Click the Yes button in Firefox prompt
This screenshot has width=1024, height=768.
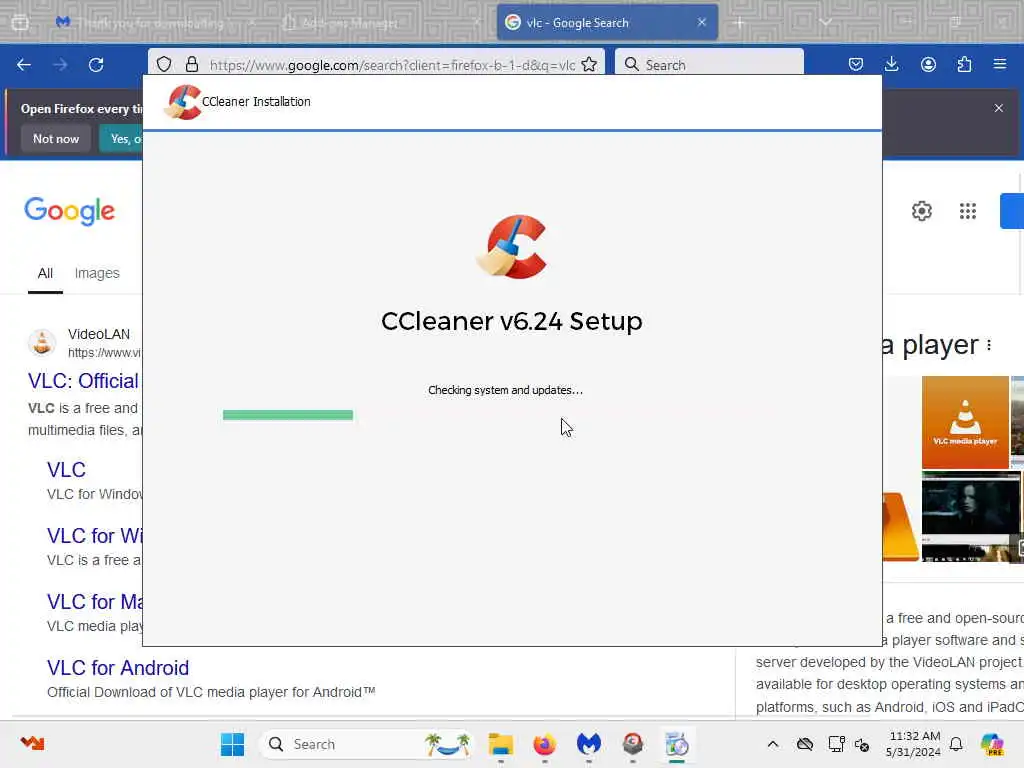pos(121,138)
